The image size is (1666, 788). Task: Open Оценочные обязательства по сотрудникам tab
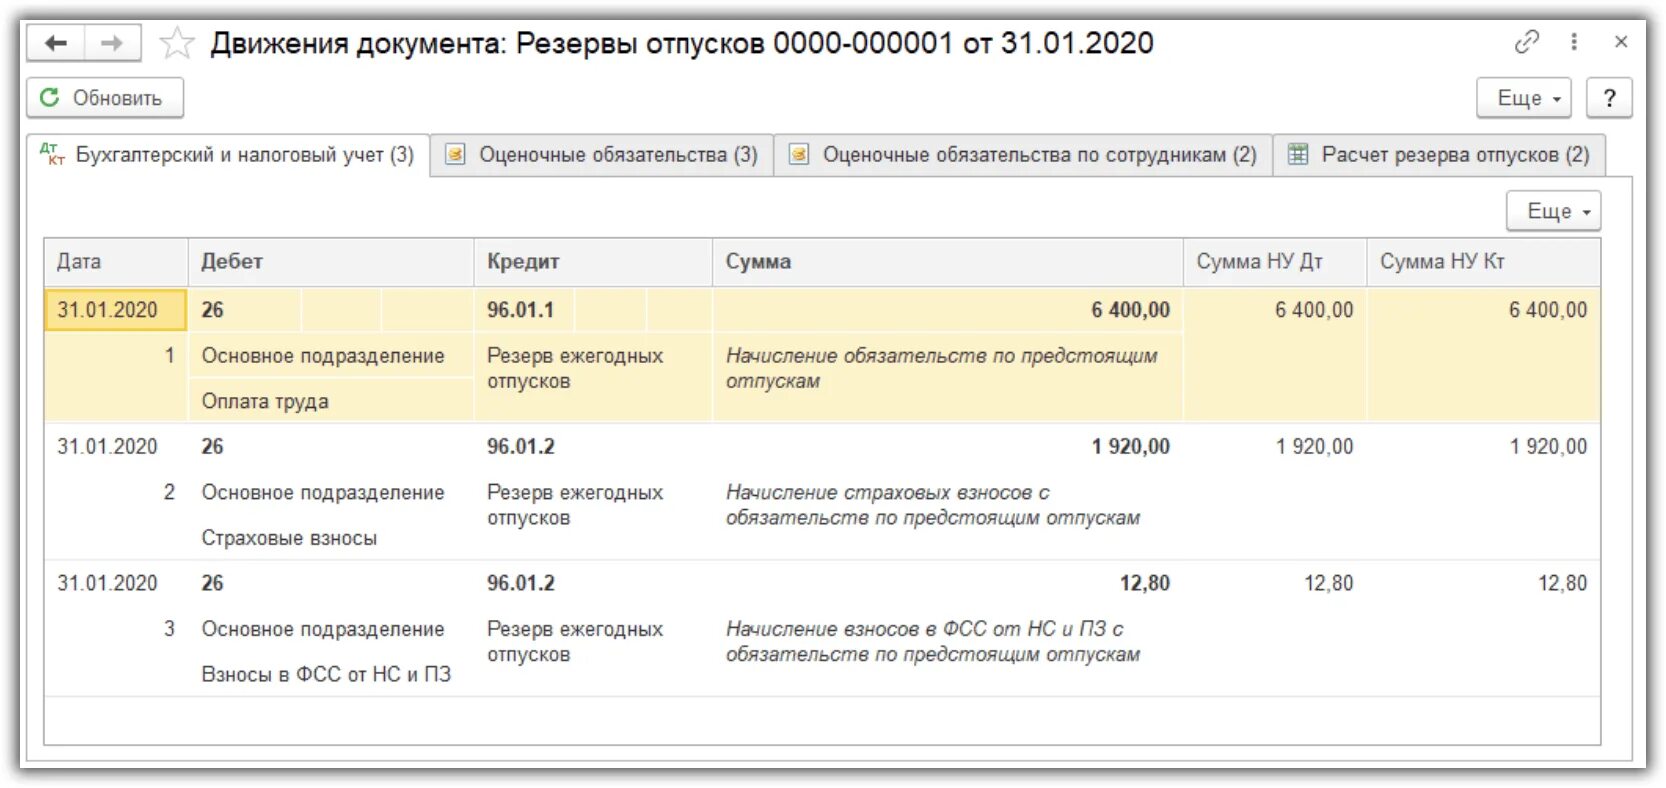tap(1023, 155)
